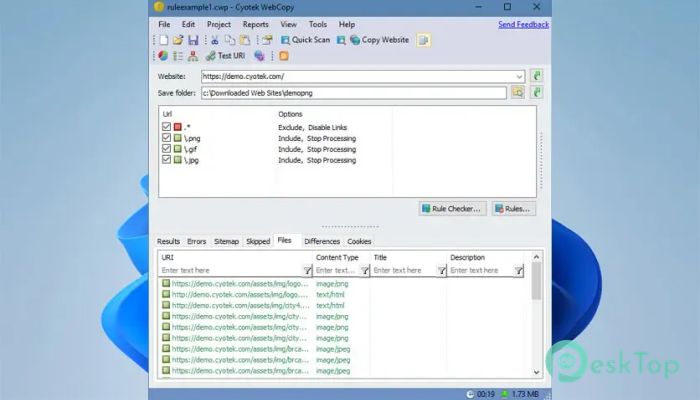This screenshot has width=700, height=400.
Task: Open the Rules dialog button
Action: tap(514, 208)
